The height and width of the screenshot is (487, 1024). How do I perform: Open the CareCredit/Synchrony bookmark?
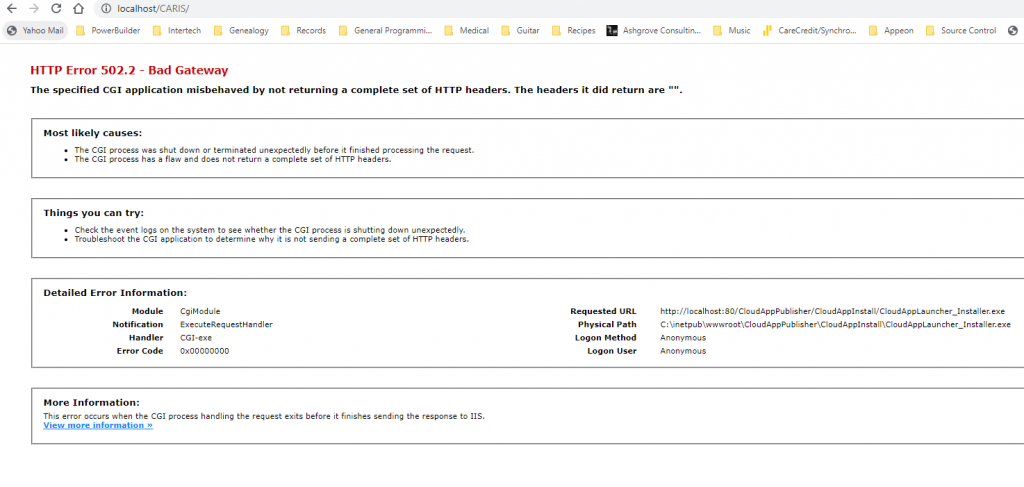tap(809, 30)
